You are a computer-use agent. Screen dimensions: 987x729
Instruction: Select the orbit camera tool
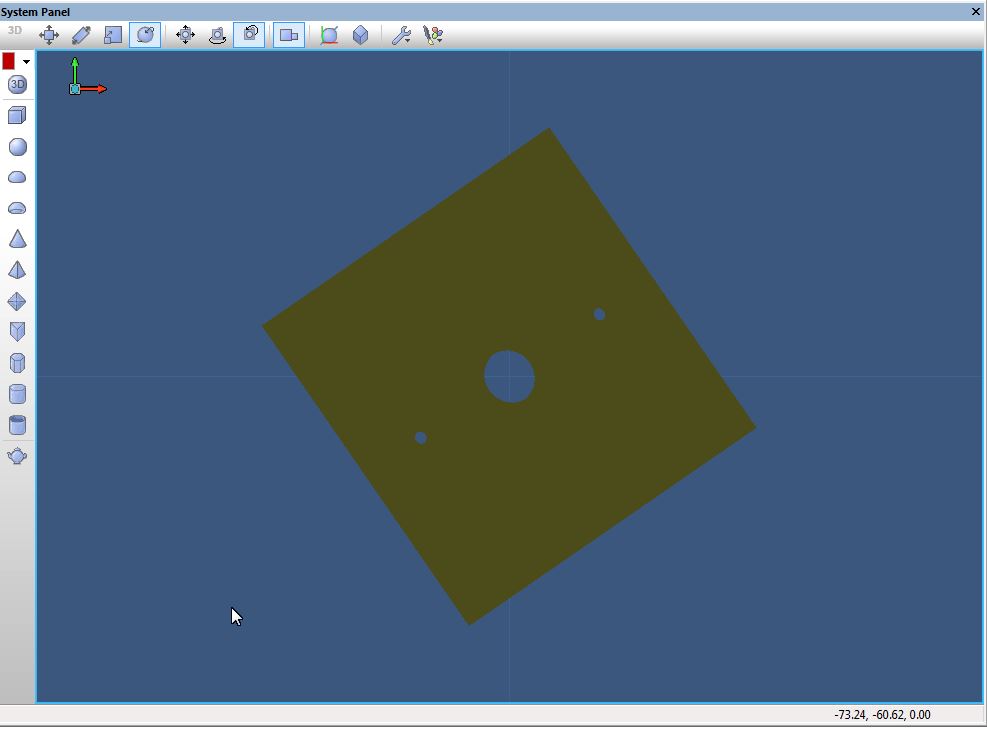(x=217, y=35)
